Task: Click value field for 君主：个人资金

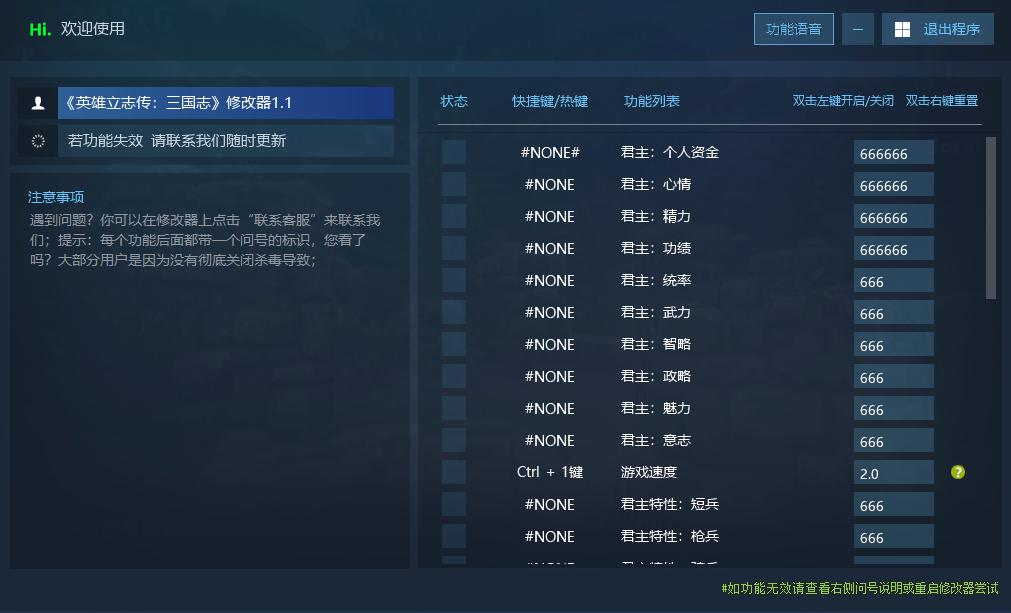Action: pyautogui.click(x=894, y=153)
